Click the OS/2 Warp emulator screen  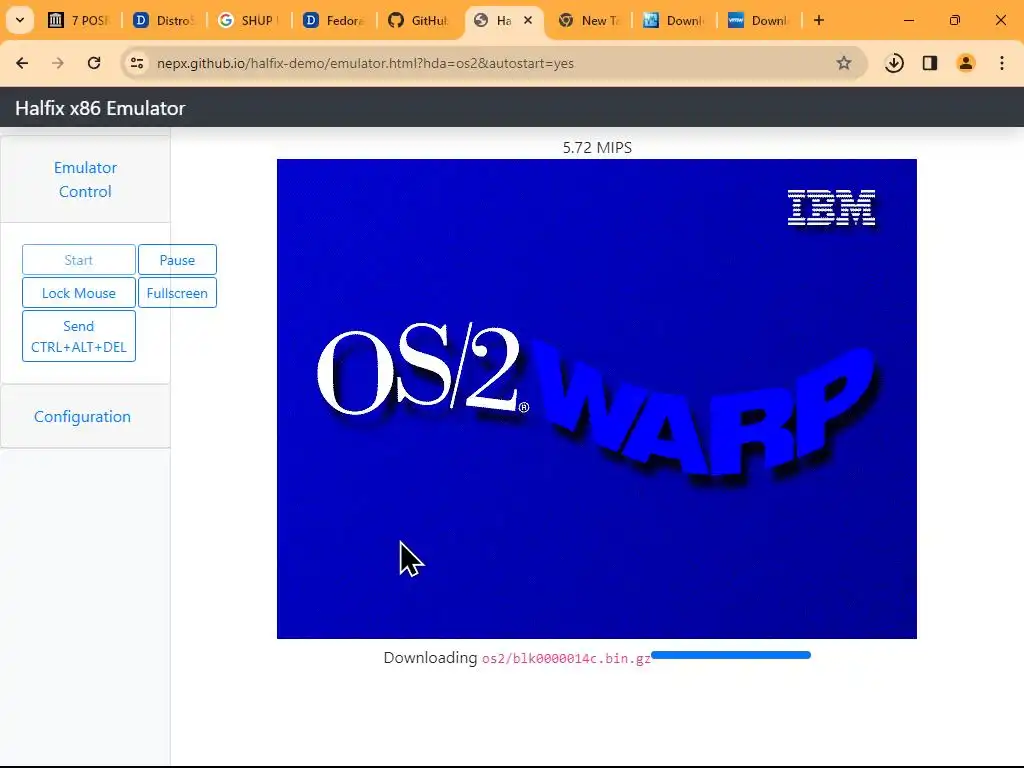pos(597,399)
